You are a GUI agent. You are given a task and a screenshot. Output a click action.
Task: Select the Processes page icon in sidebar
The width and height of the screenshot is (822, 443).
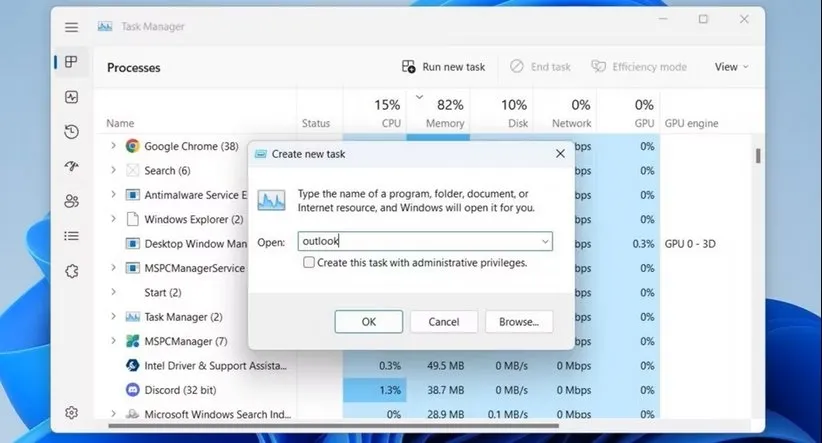(x=71, y=62)
